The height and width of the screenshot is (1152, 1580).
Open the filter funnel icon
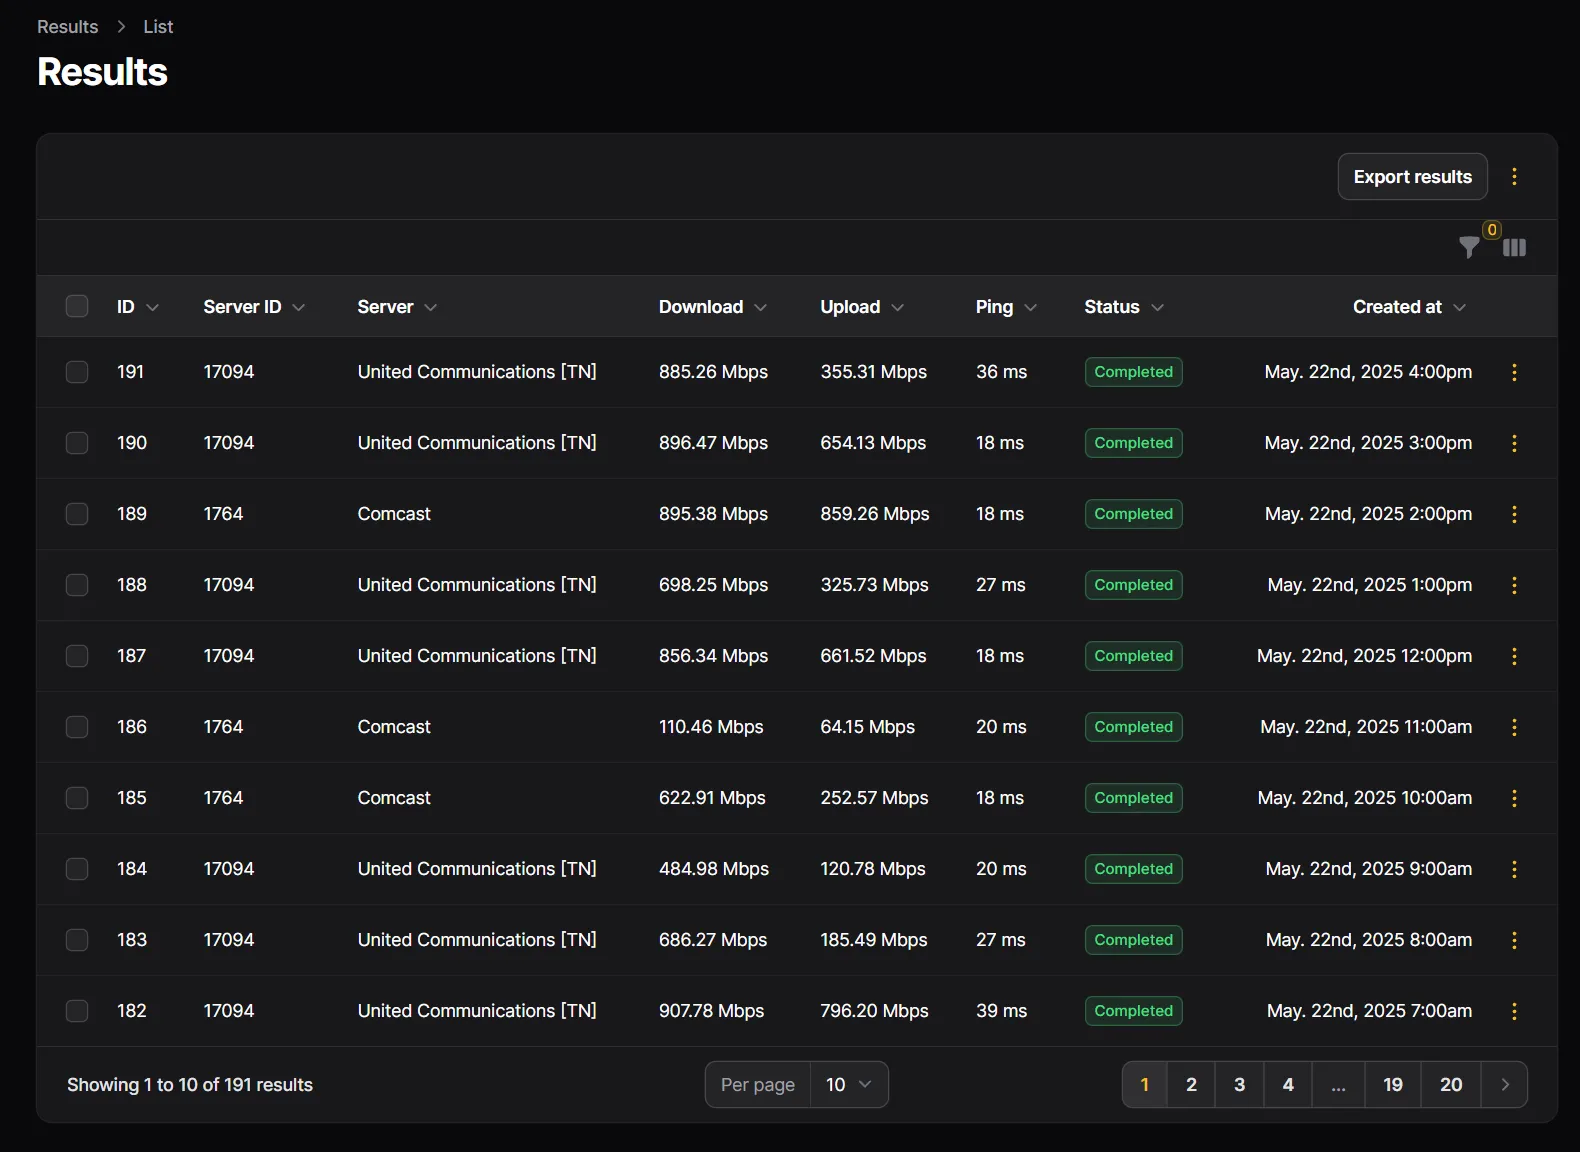click(x=1468, y=247)
